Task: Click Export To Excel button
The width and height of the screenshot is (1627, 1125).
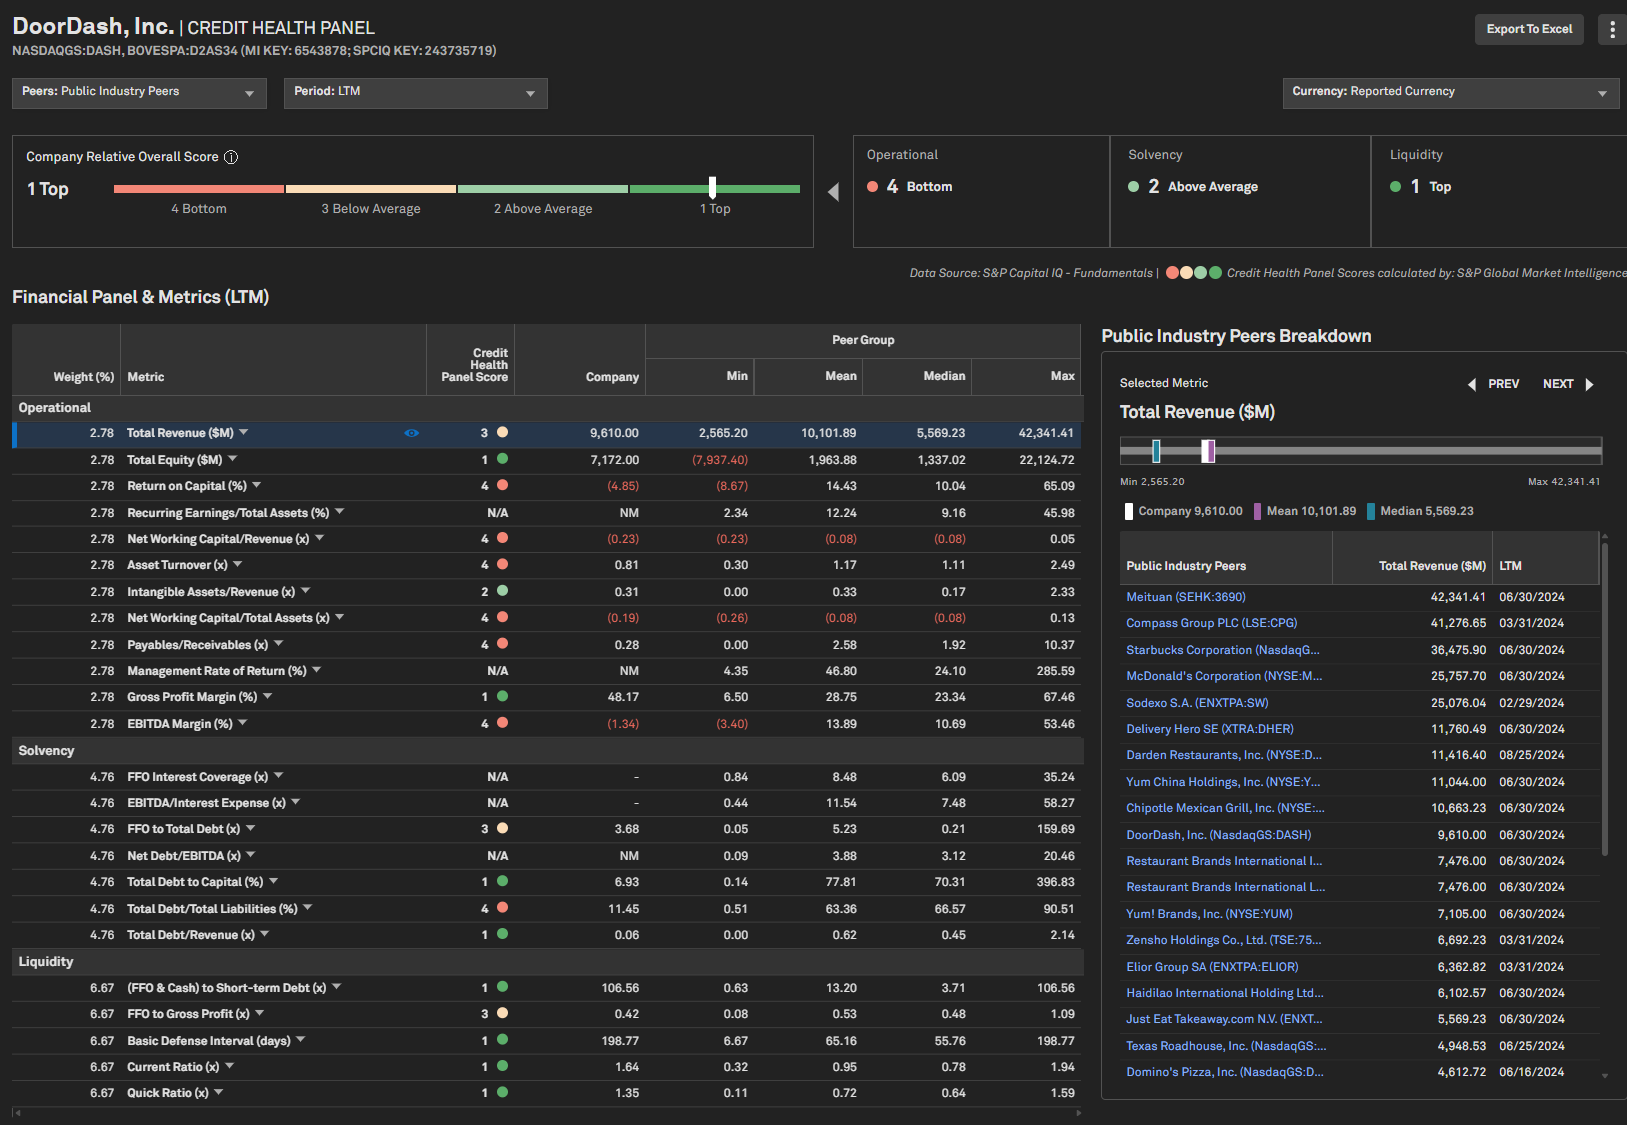Action: tap(1529, 29)
